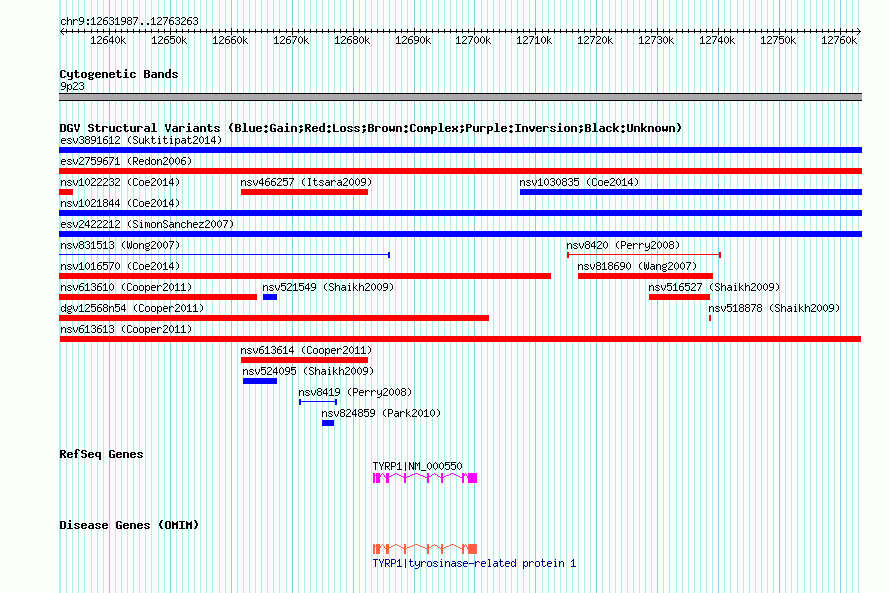Viewport: 890px width, 593px height.
Task: Click the thin blue nsv831513 line
Action: point(224,255)
